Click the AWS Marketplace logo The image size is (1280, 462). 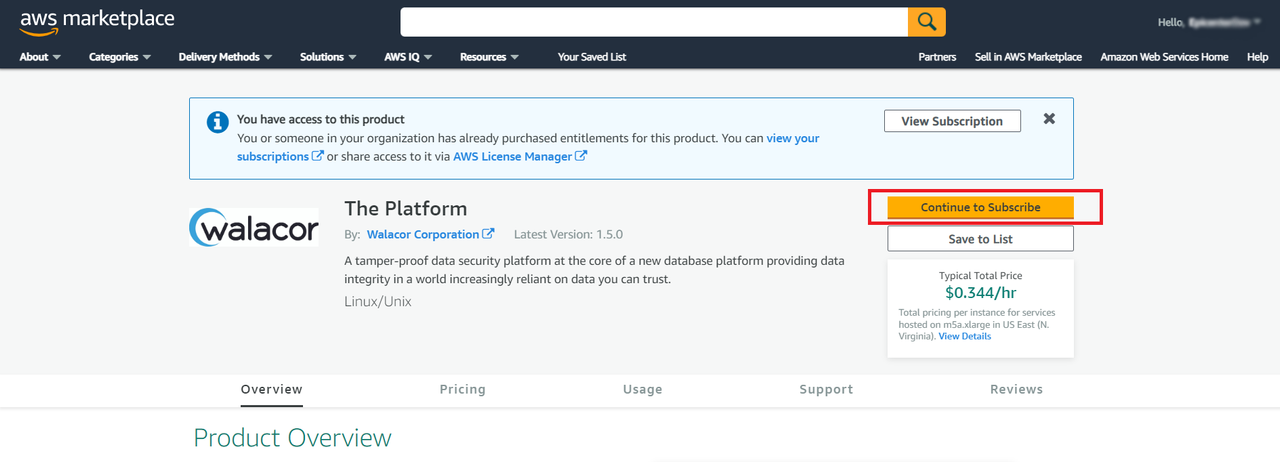[x=97, y=21]
